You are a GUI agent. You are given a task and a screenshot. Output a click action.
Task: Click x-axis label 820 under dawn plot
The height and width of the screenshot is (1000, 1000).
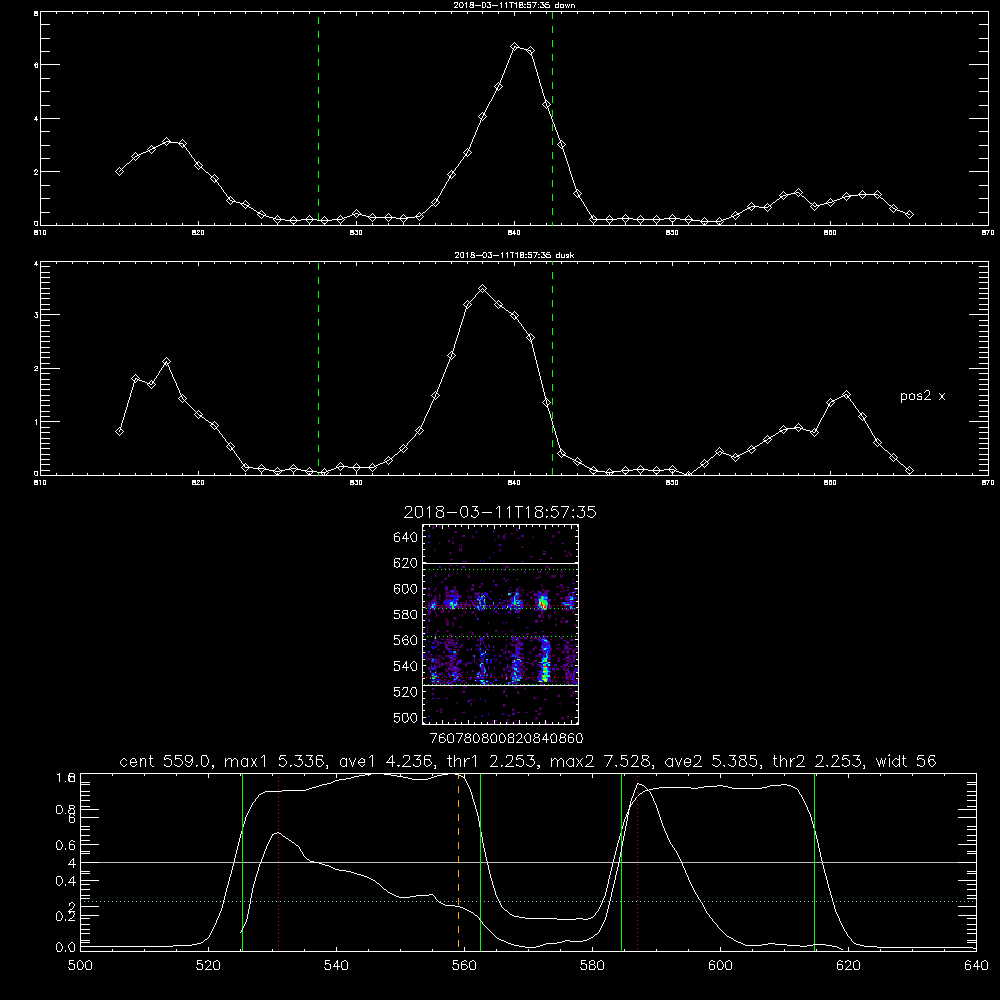click(x=198, y=233)
